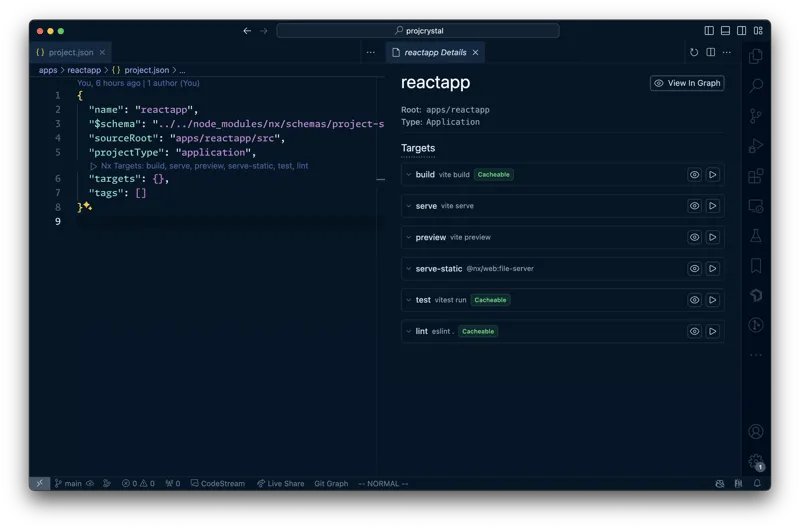Click the Manage gear icon
The height and width of the screenshot is (529, 800).
(x=756, y=461)
